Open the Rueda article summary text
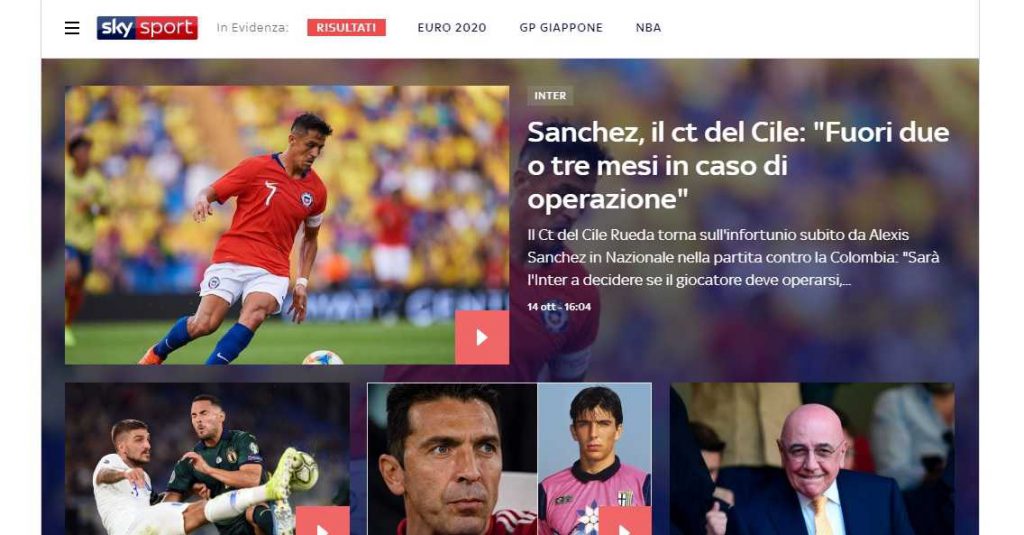 (x=733, y=257)
